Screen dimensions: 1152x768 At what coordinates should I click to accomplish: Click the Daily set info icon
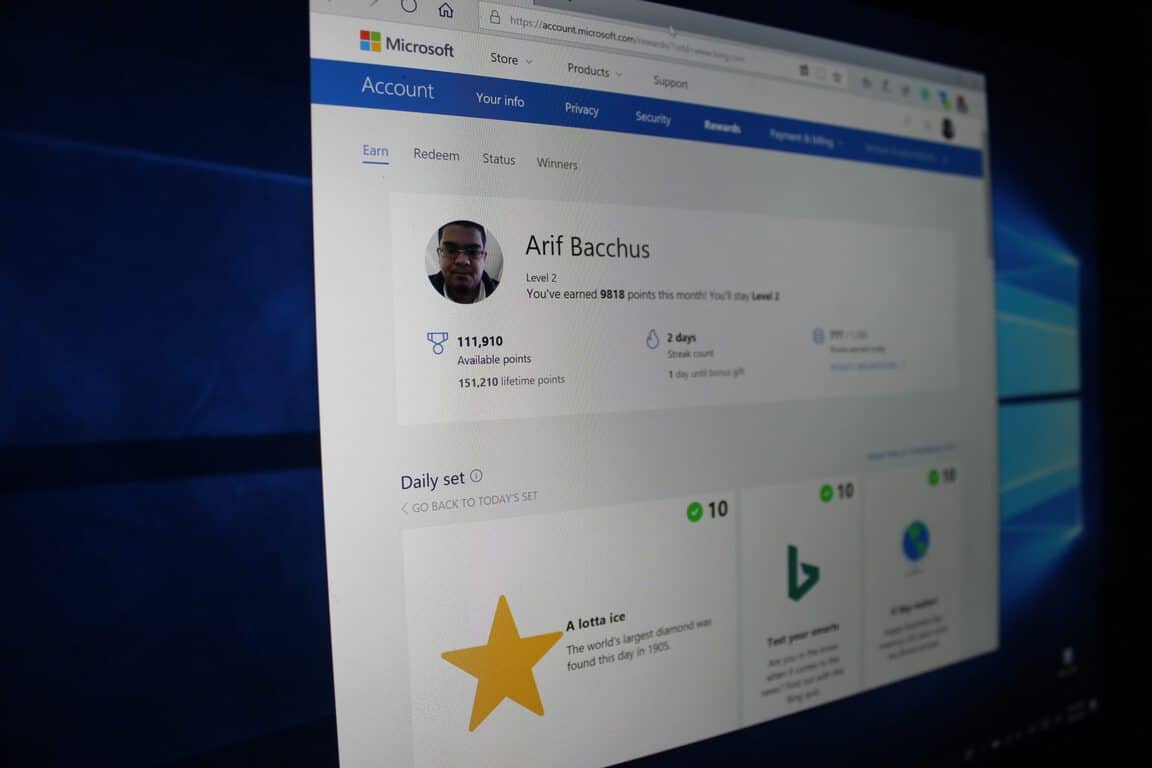tap(476, 475)
